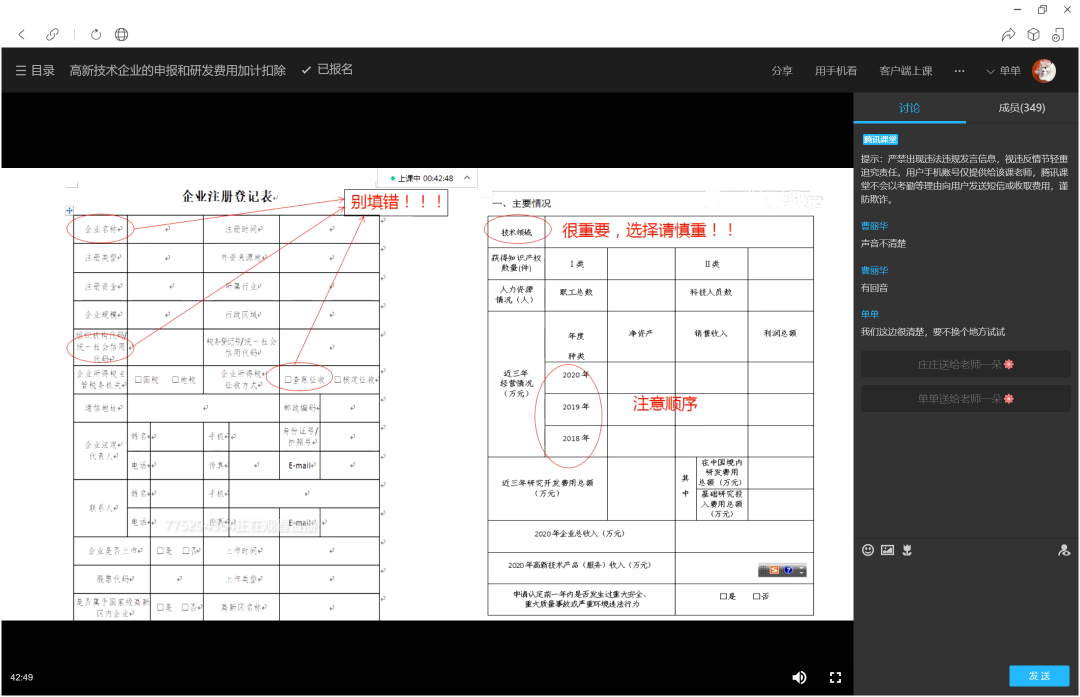1080x697 pixels.
Task: Switch to the 成员(349) tab
Action: tap(1021, 108)
